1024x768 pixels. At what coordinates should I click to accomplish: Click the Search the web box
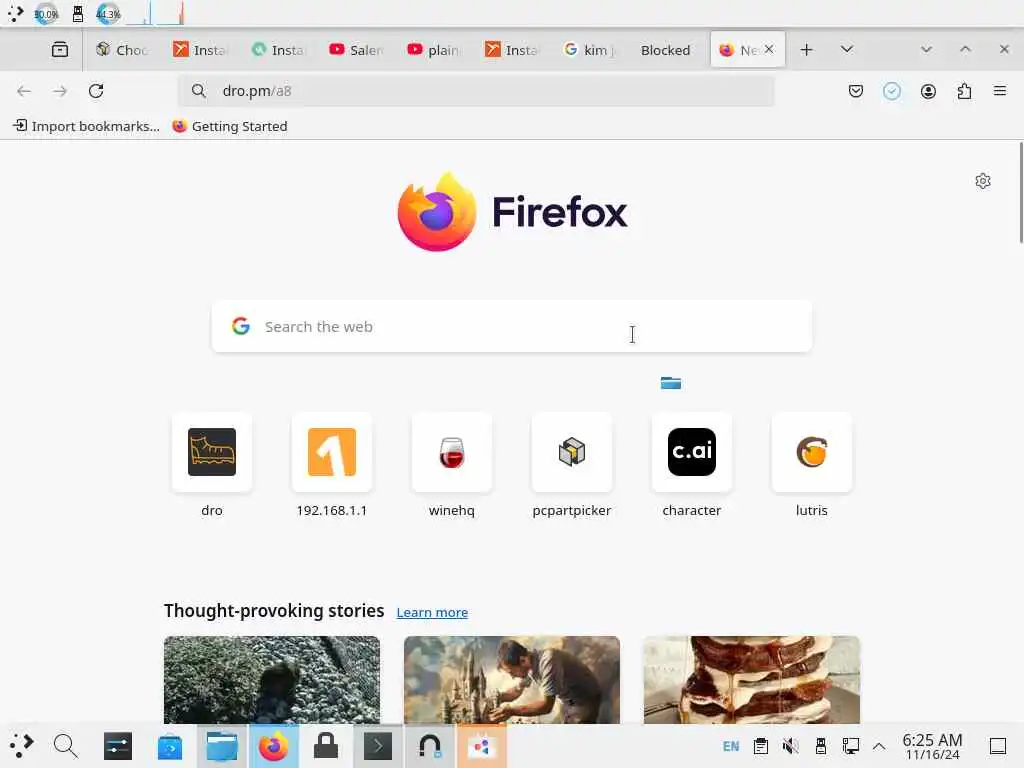point(512,327)
